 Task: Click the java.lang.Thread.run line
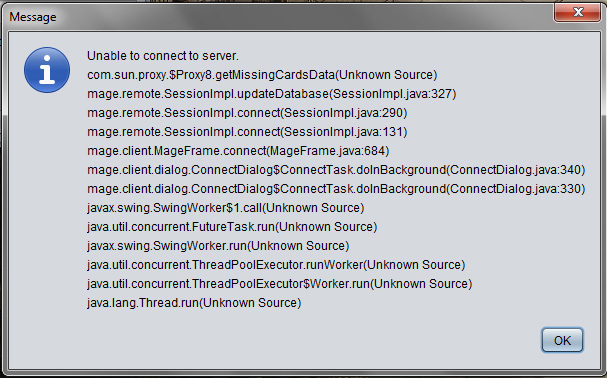pos(194,302)
